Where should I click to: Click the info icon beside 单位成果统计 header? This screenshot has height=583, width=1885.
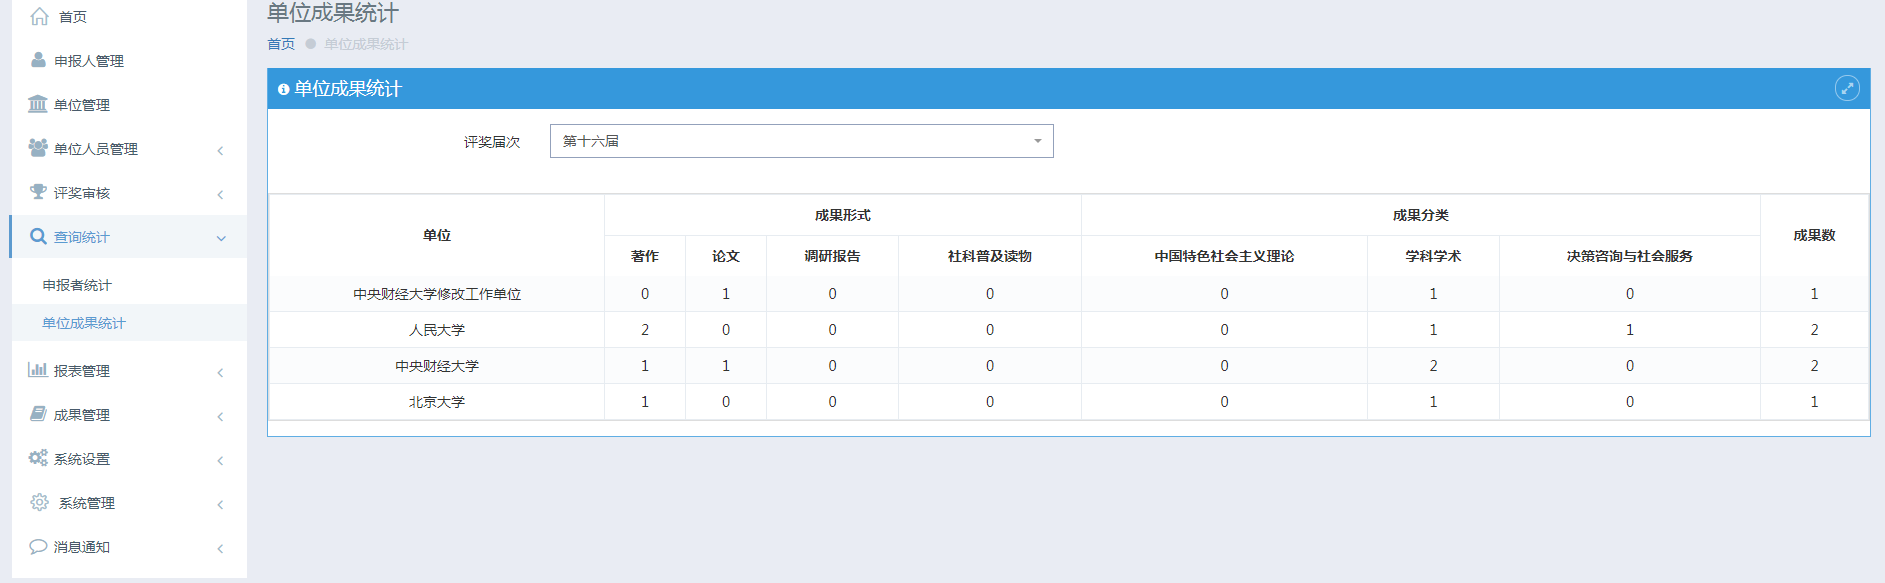click(x=284, y=89)
